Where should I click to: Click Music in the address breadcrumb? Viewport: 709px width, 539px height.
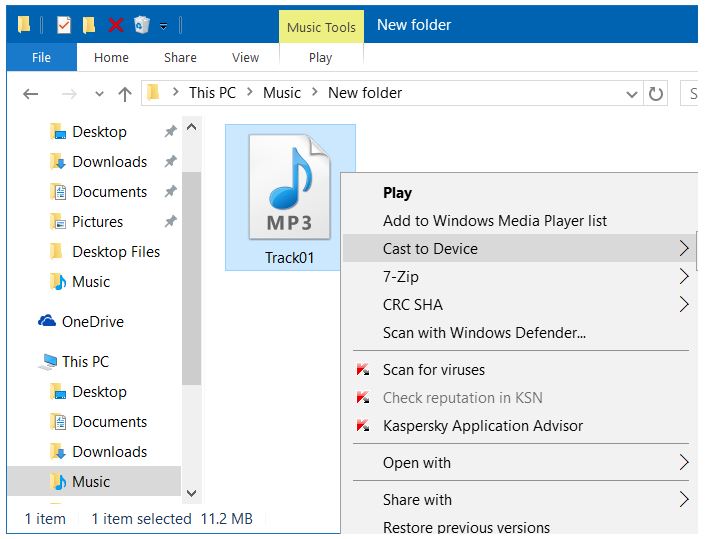click(282, 93)
